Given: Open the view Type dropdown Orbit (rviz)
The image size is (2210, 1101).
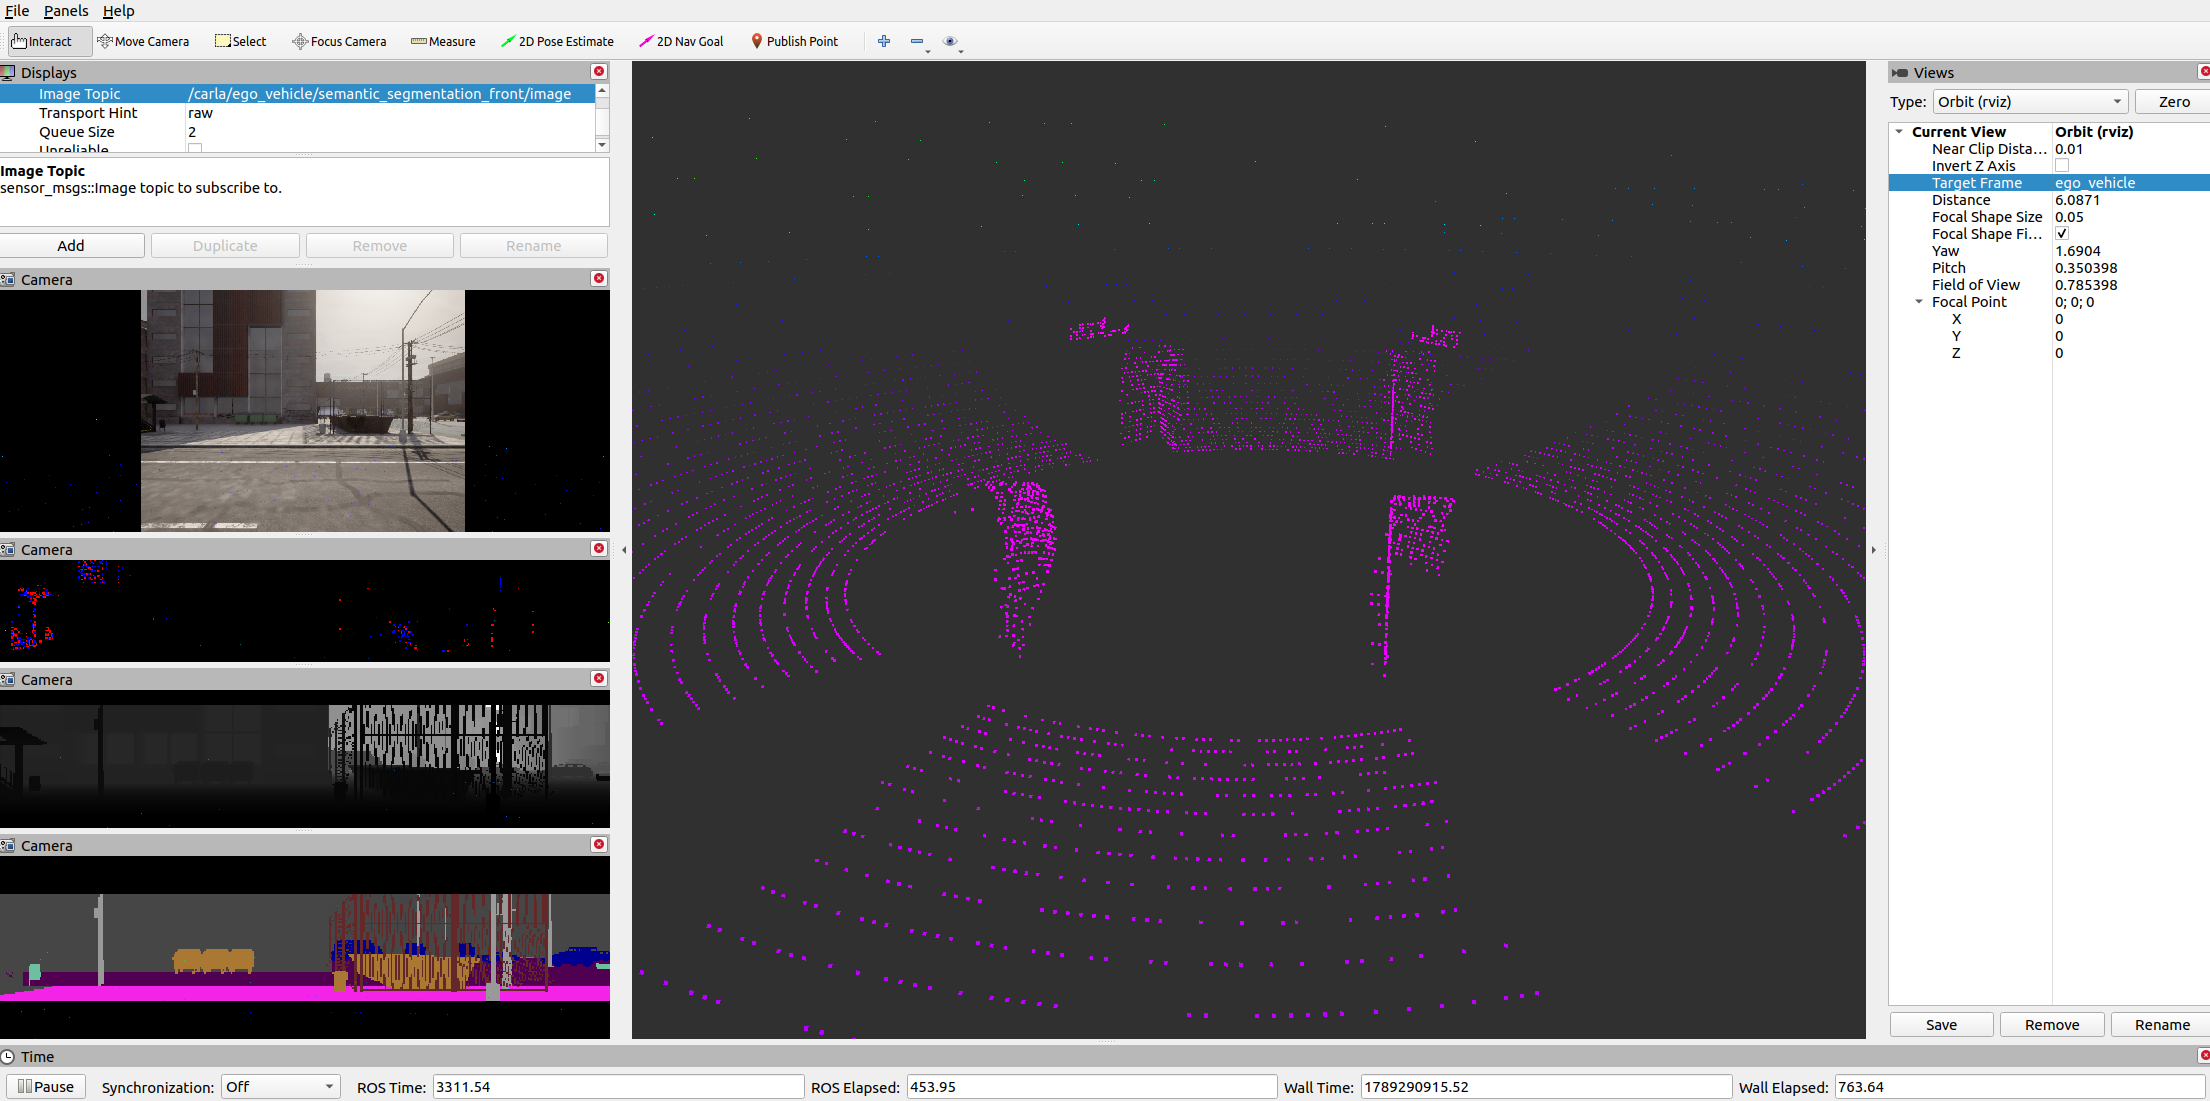Looking at the screenshot, I should pyautogui.click(x=2030, y=102).
